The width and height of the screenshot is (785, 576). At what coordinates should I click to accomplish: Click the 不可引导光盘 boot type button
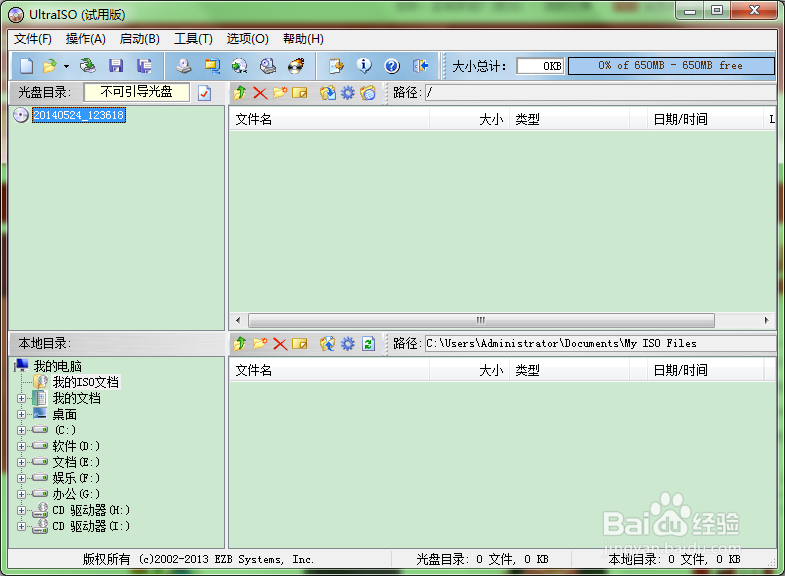(x=137, y=92)
